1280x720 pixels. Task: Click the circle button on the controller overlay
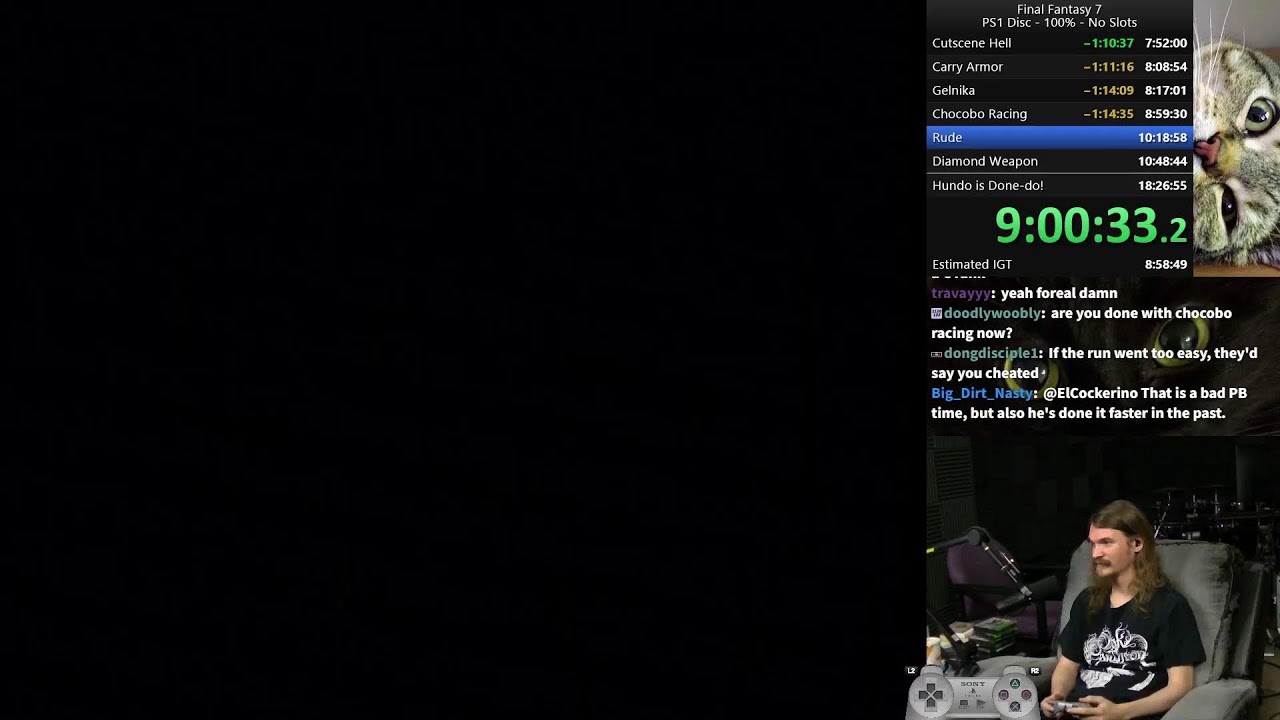1026,695
